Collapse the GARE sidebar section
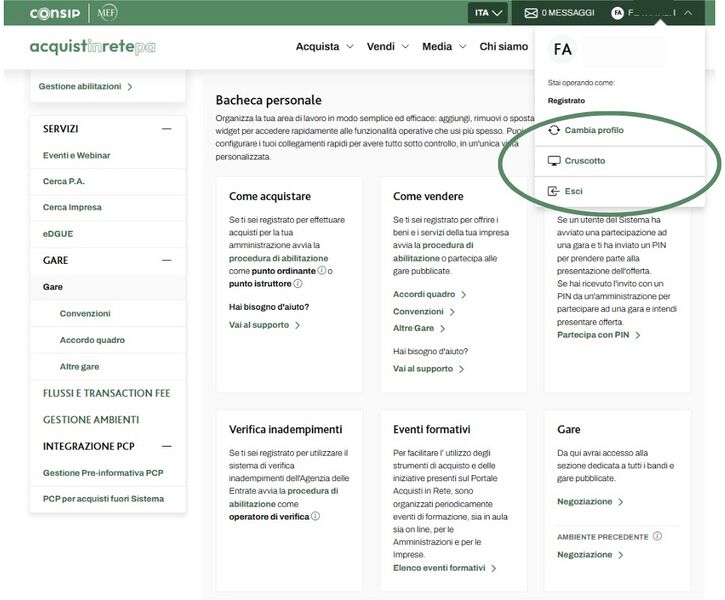The width and height of the screenshot is (725, 600). pyautogui.click(x=166, y=260)
